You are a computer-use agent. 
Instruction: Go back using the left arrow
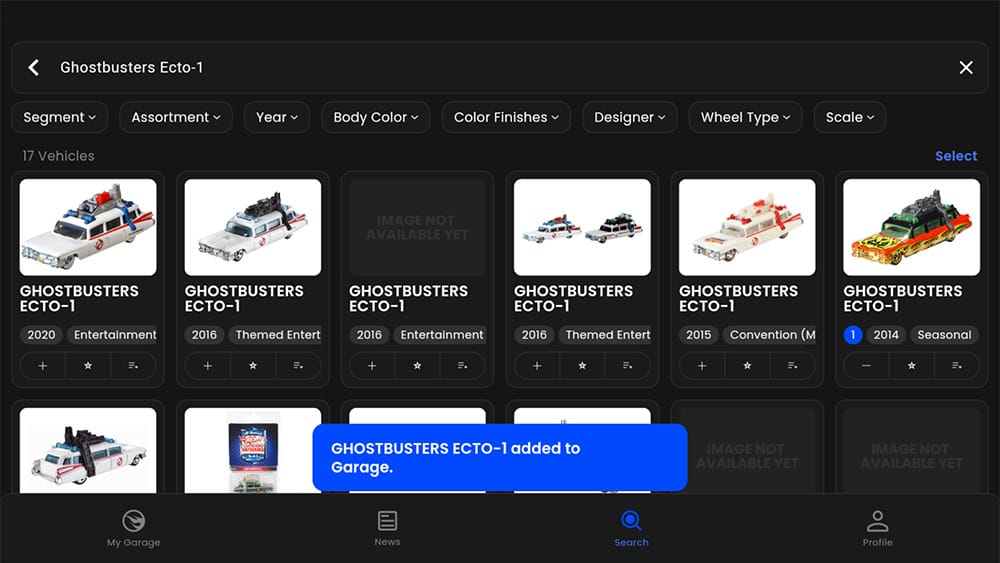click(34, 68)
